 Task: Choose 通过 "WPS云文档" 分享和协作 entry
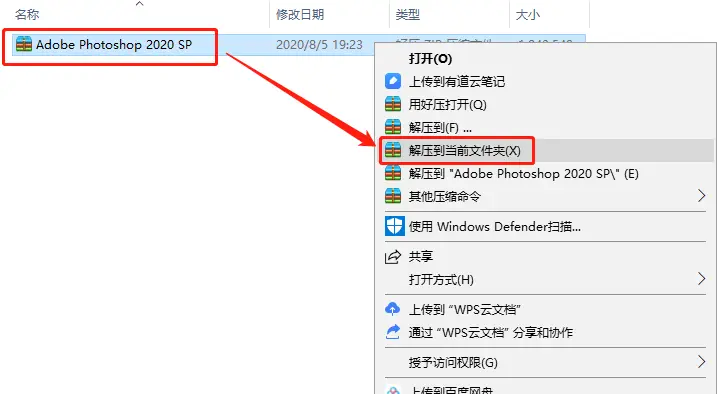point(491,332)
